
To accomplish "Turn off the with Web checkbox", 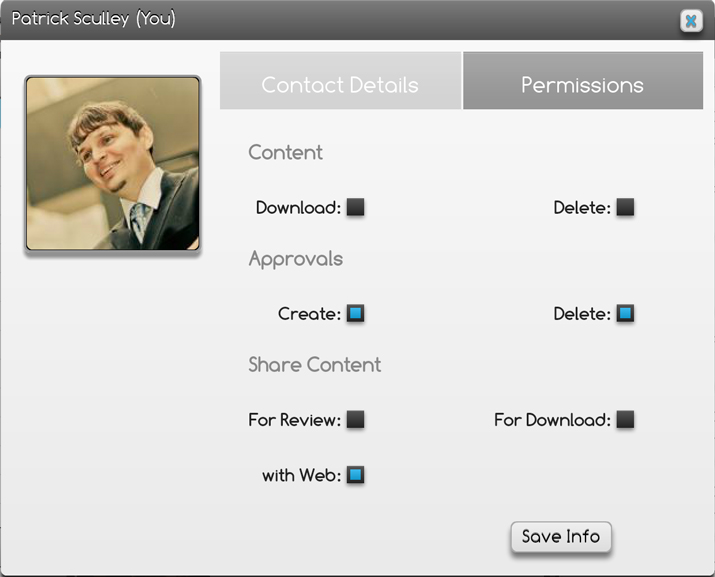I will click(355, 475).
